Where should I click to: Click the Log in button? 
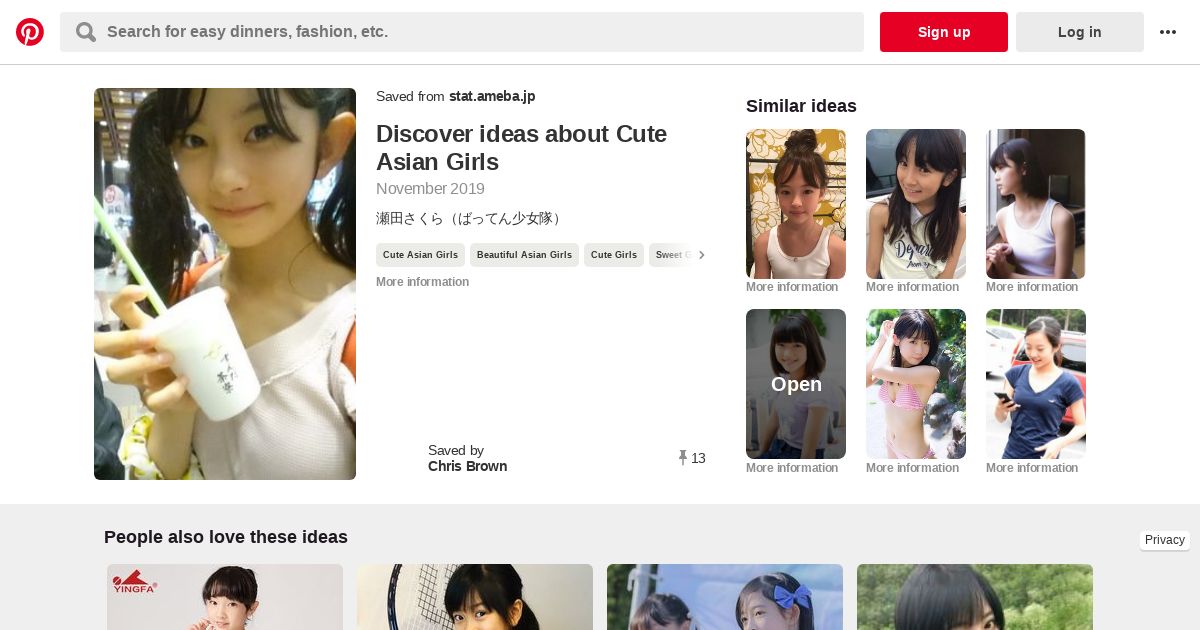[1080, 32]
